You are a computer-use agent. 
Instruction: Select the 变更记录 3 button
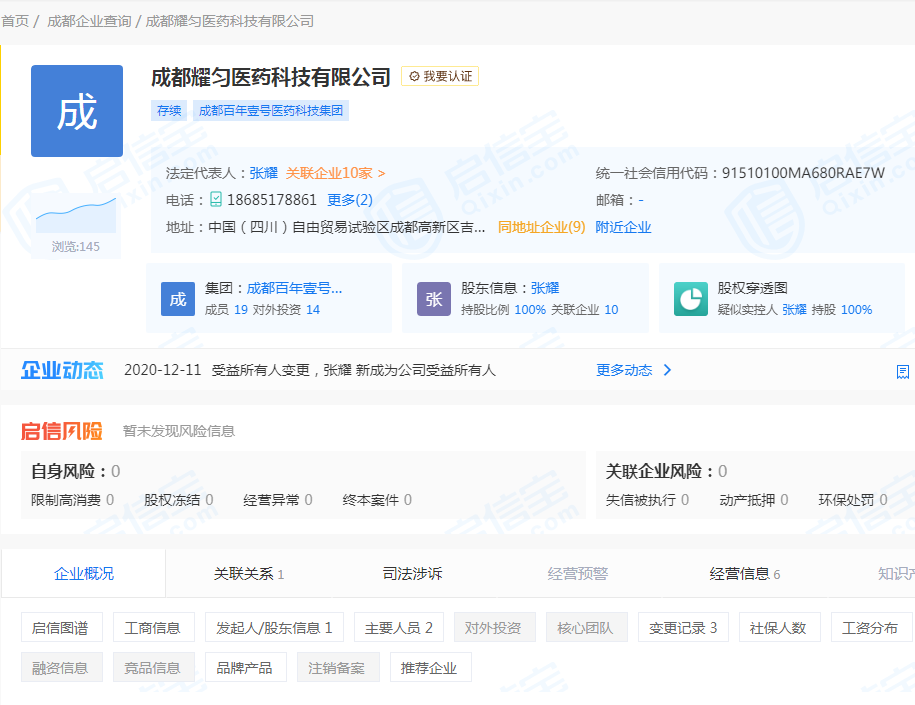click(683, 628)
